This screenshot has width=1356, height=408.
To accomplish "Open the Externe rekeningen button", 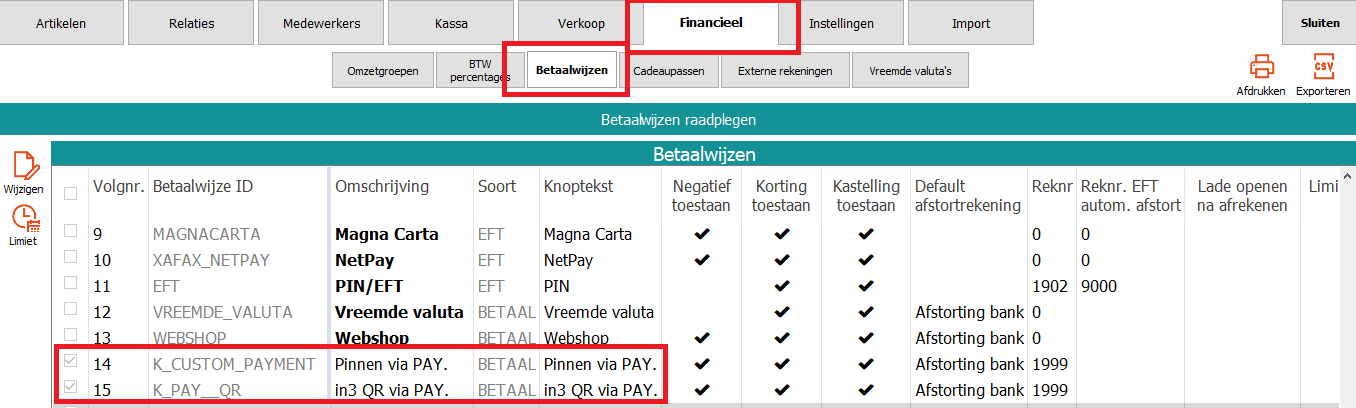I will click(785, 71).
